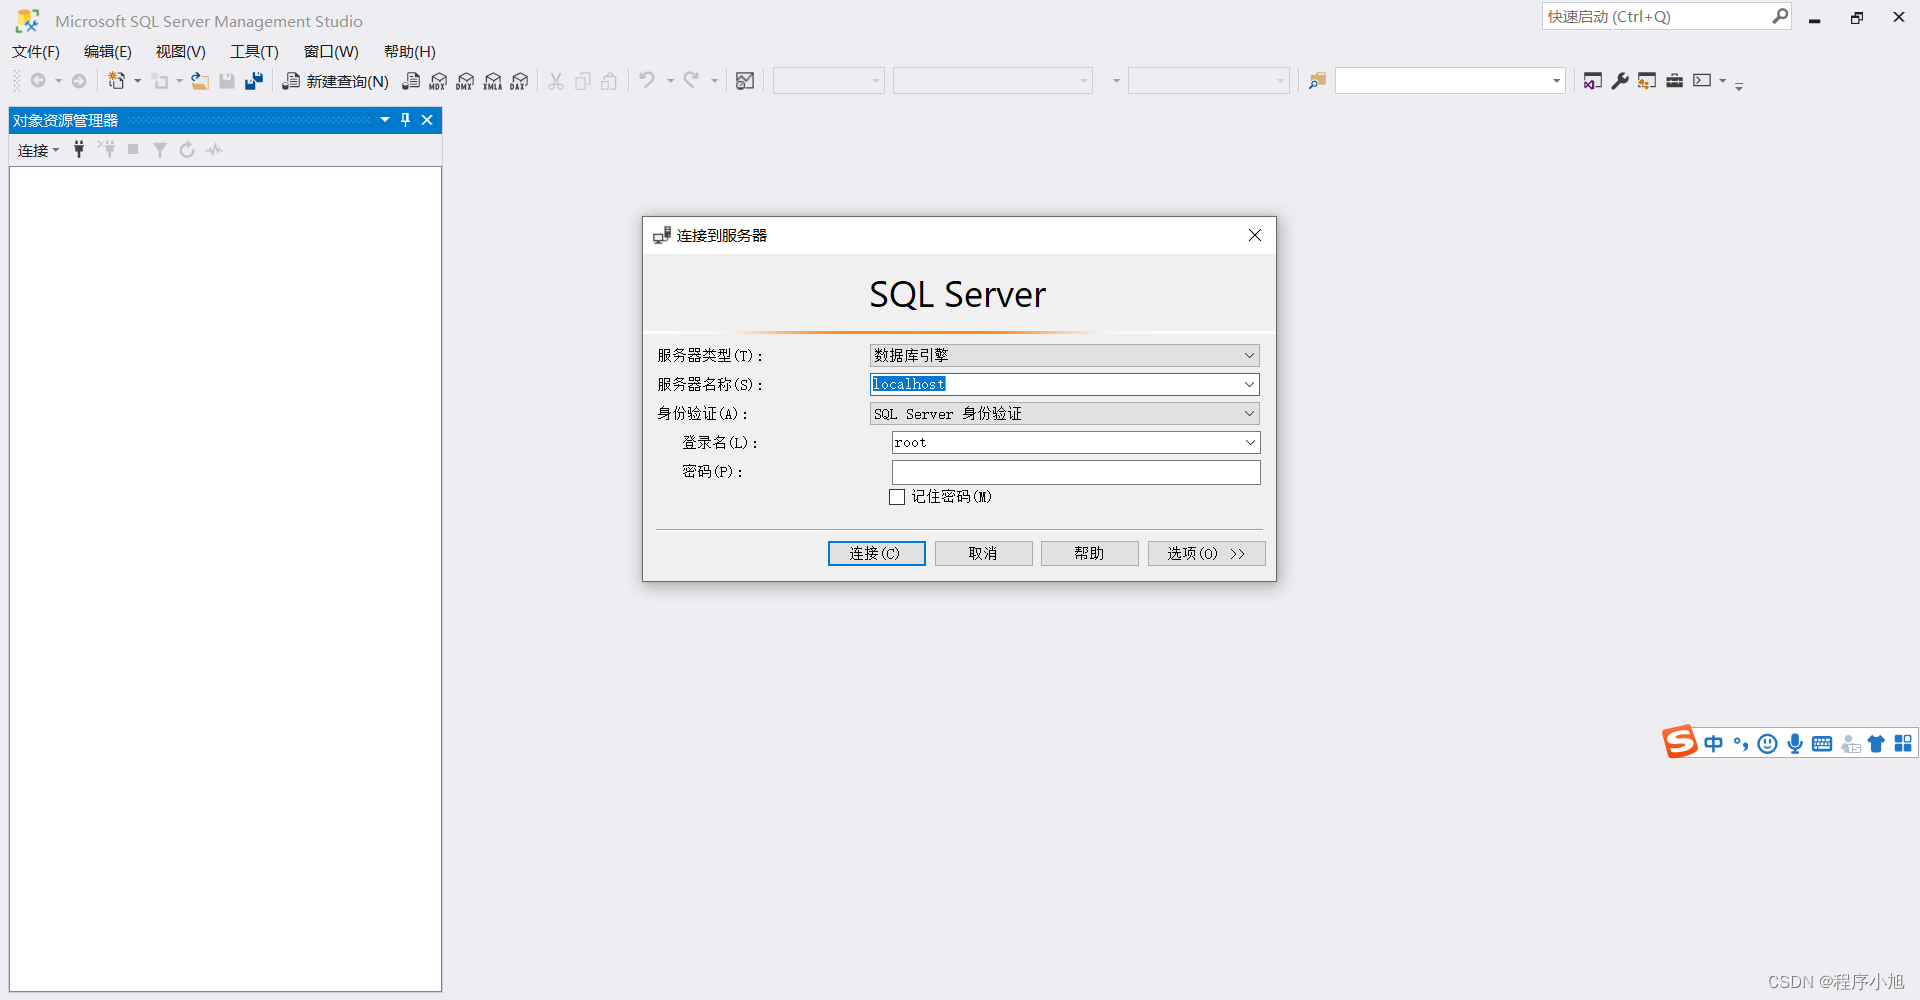Click the New Project toolbar icon

(117, 81)
